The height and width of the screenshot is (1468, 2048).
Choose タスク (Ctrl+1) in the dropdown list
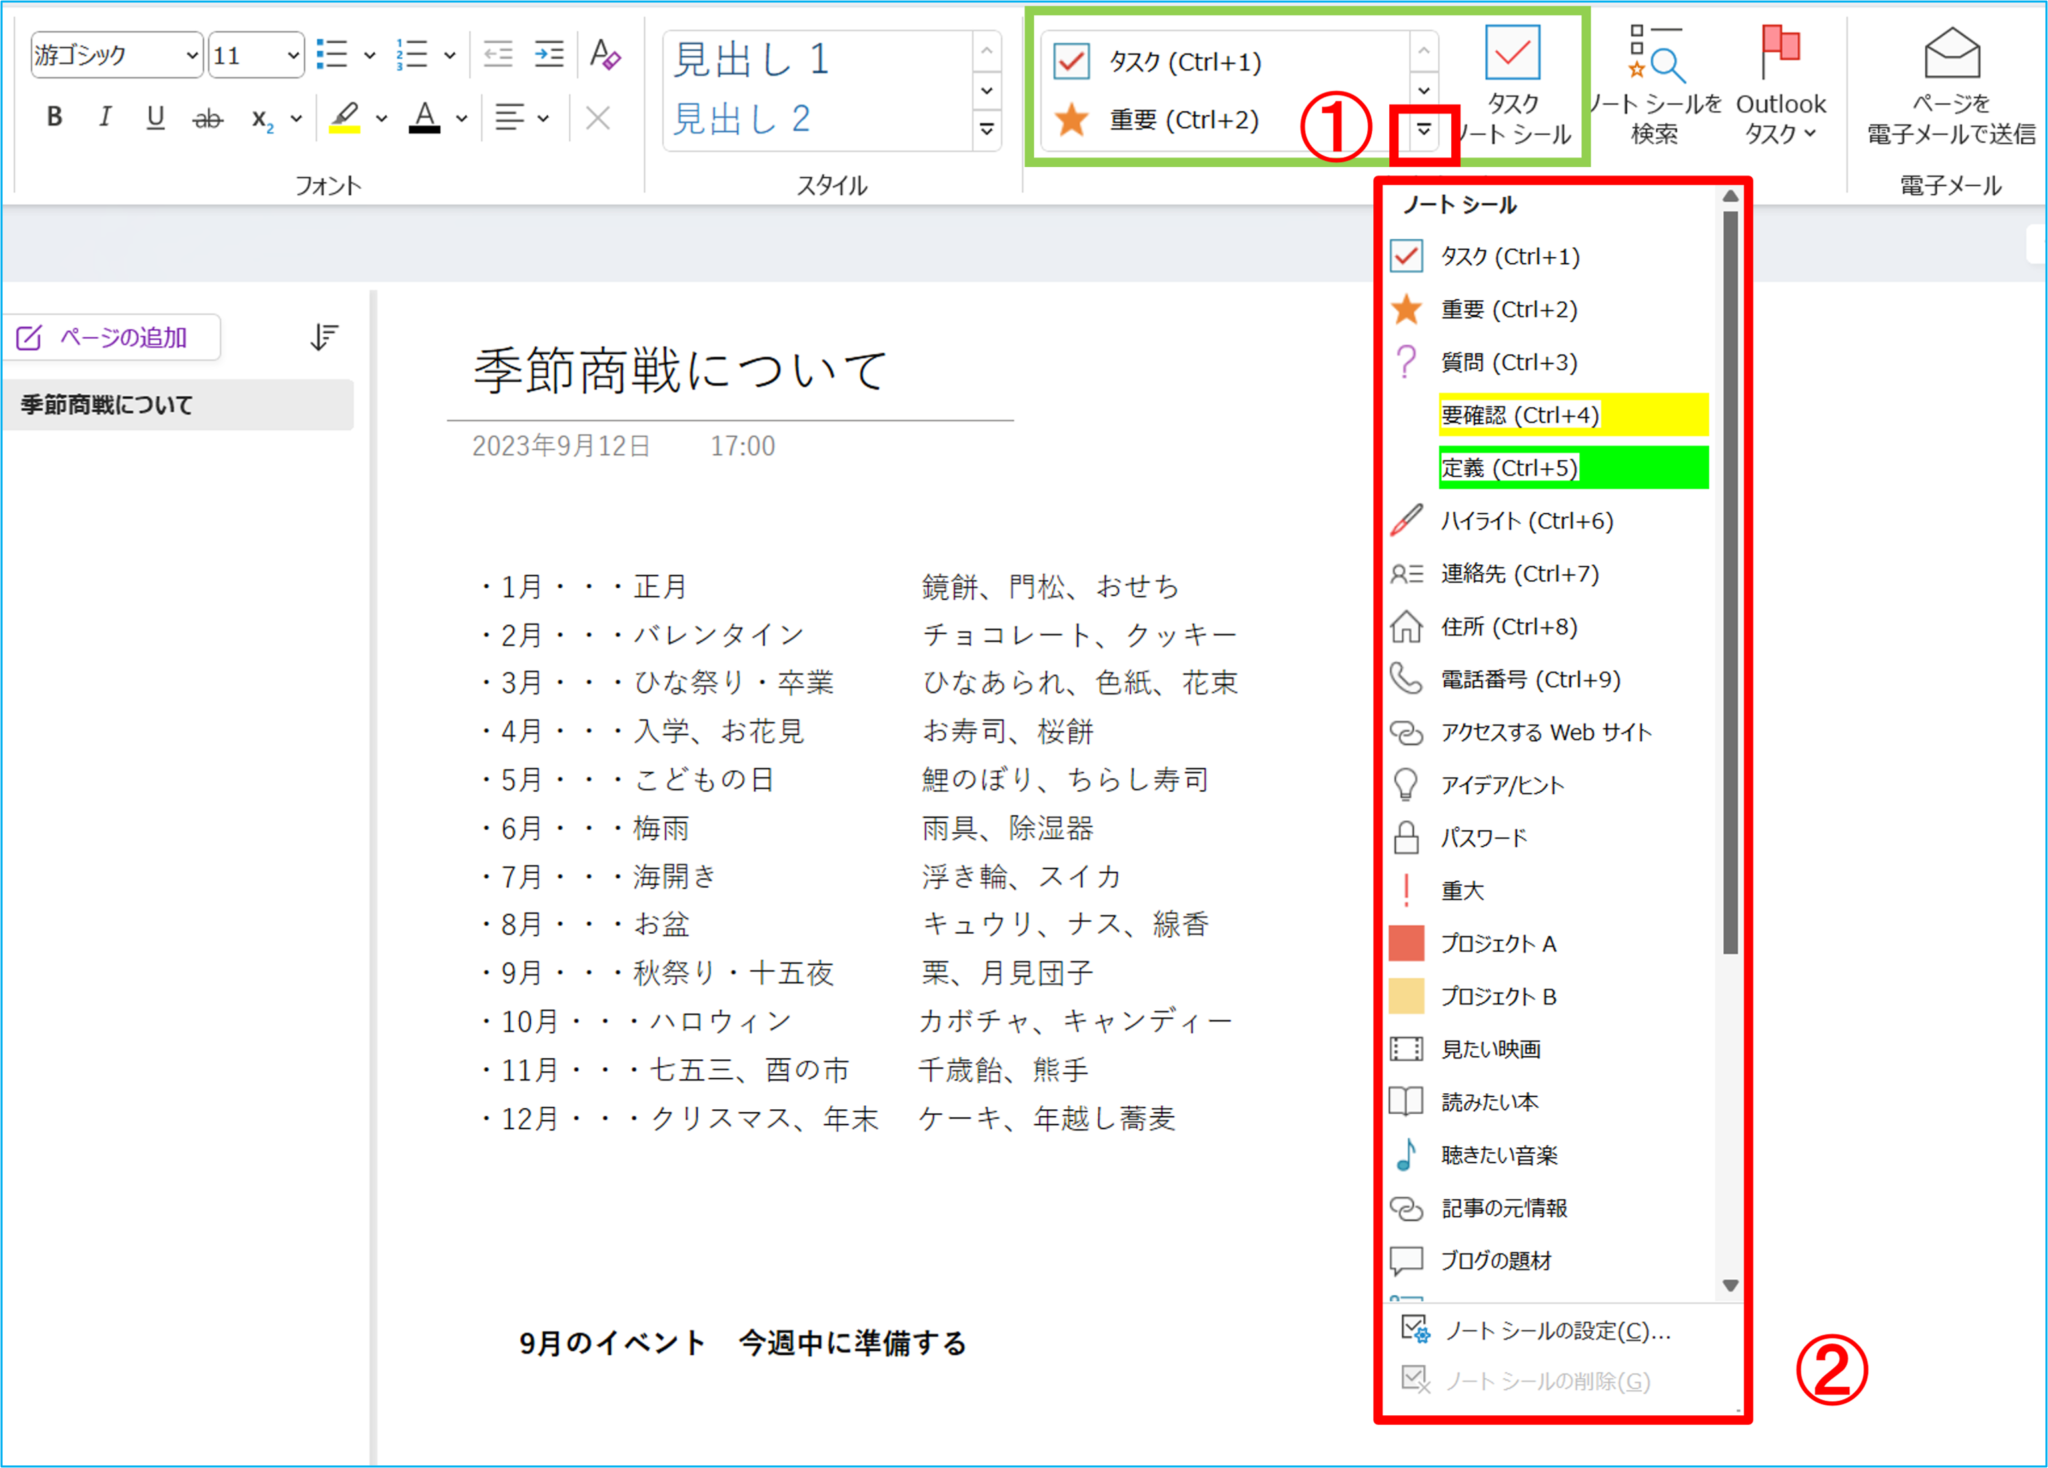(x=1550, y=257)
